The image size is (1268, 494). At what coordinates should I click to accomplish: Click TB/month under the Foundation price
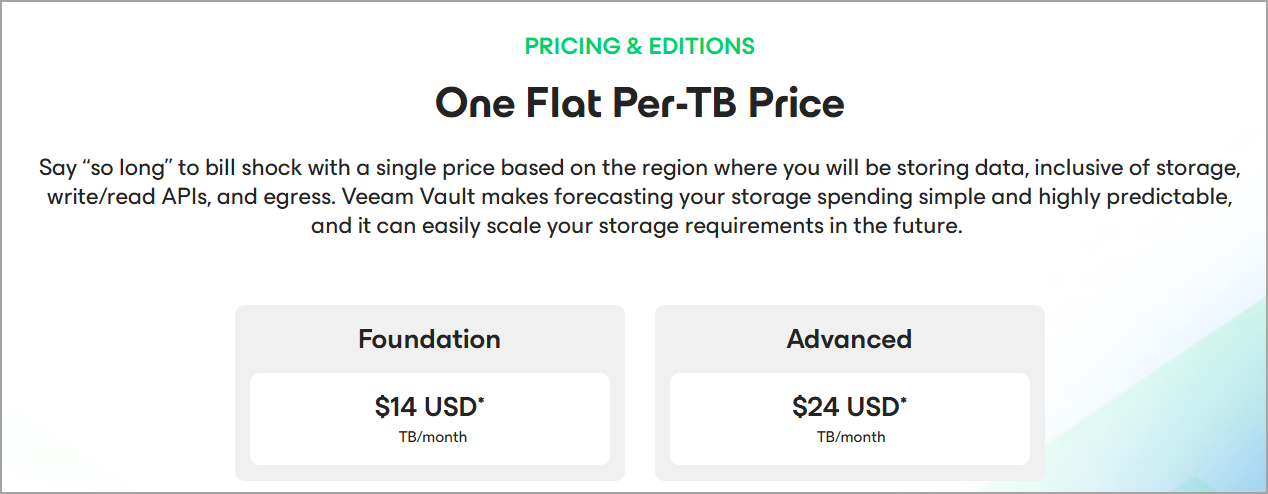tap(430, 437)
